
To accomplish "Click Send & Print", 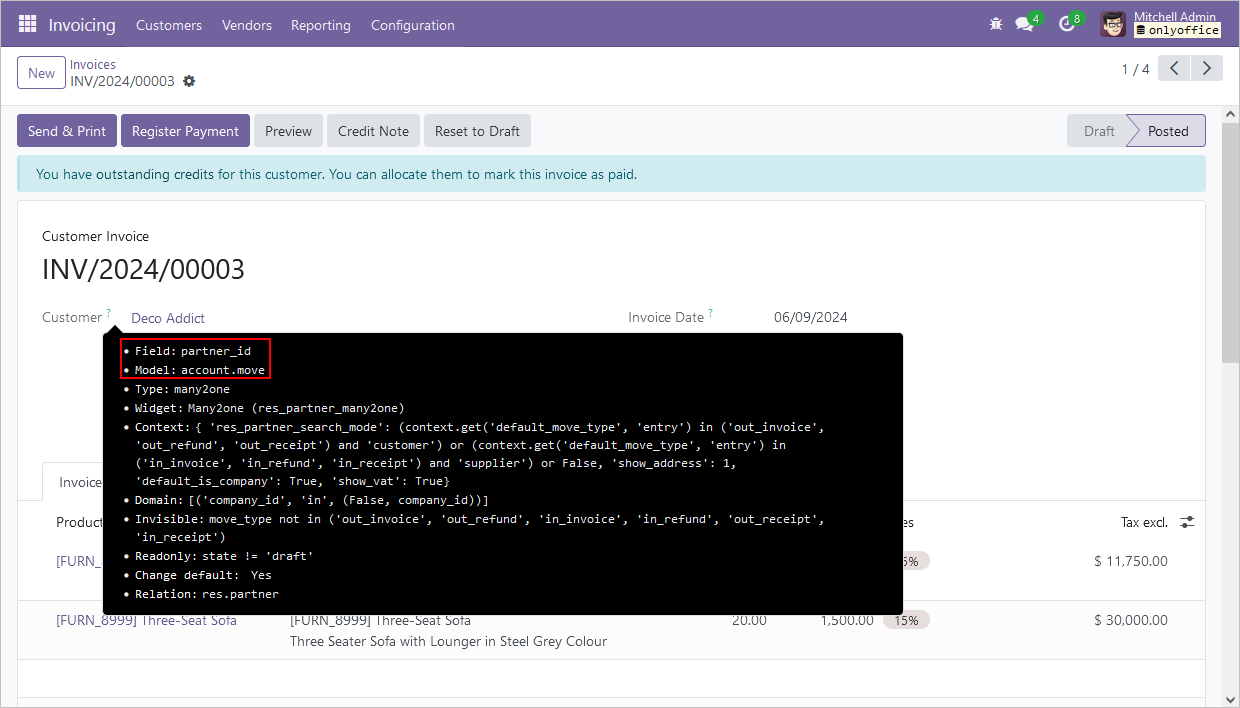I will [66, 130].
